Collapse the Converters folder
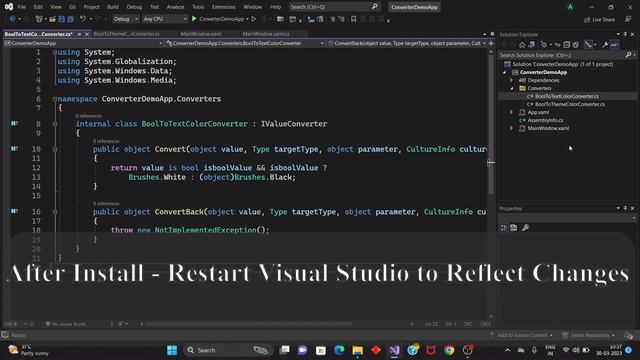Screen dimensions: 640x360 511,88
